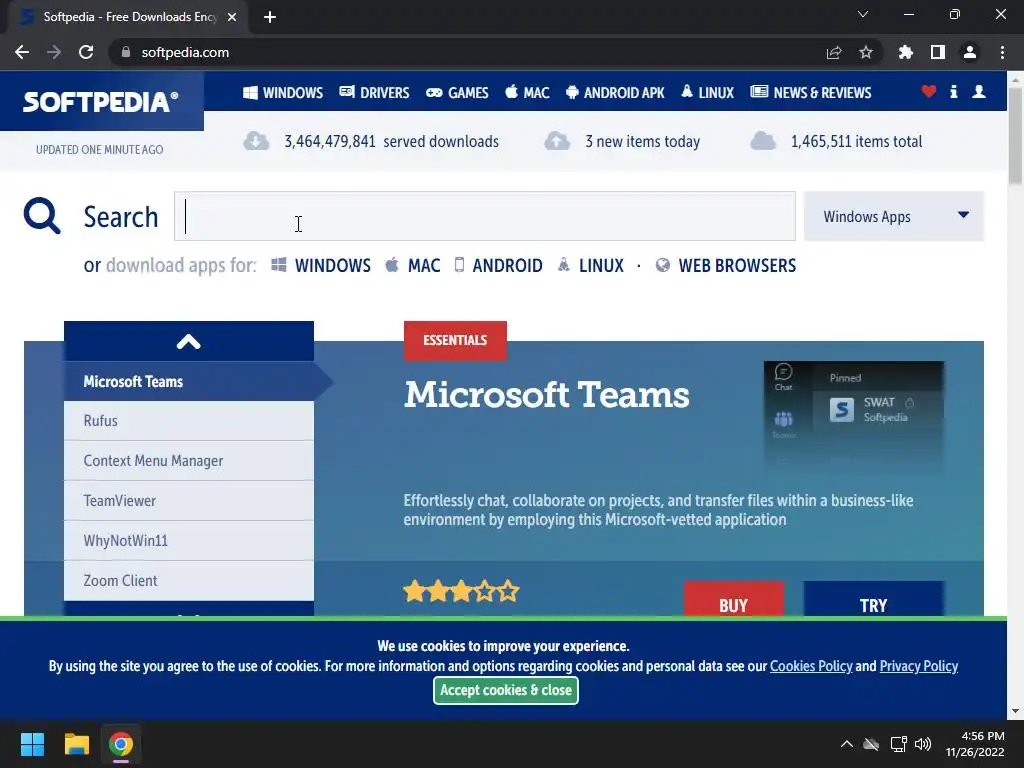Viewport: 1024px width, 768px height.
Task: Open ANDROID APK menu in top navigation
Action: click(615, 93)
